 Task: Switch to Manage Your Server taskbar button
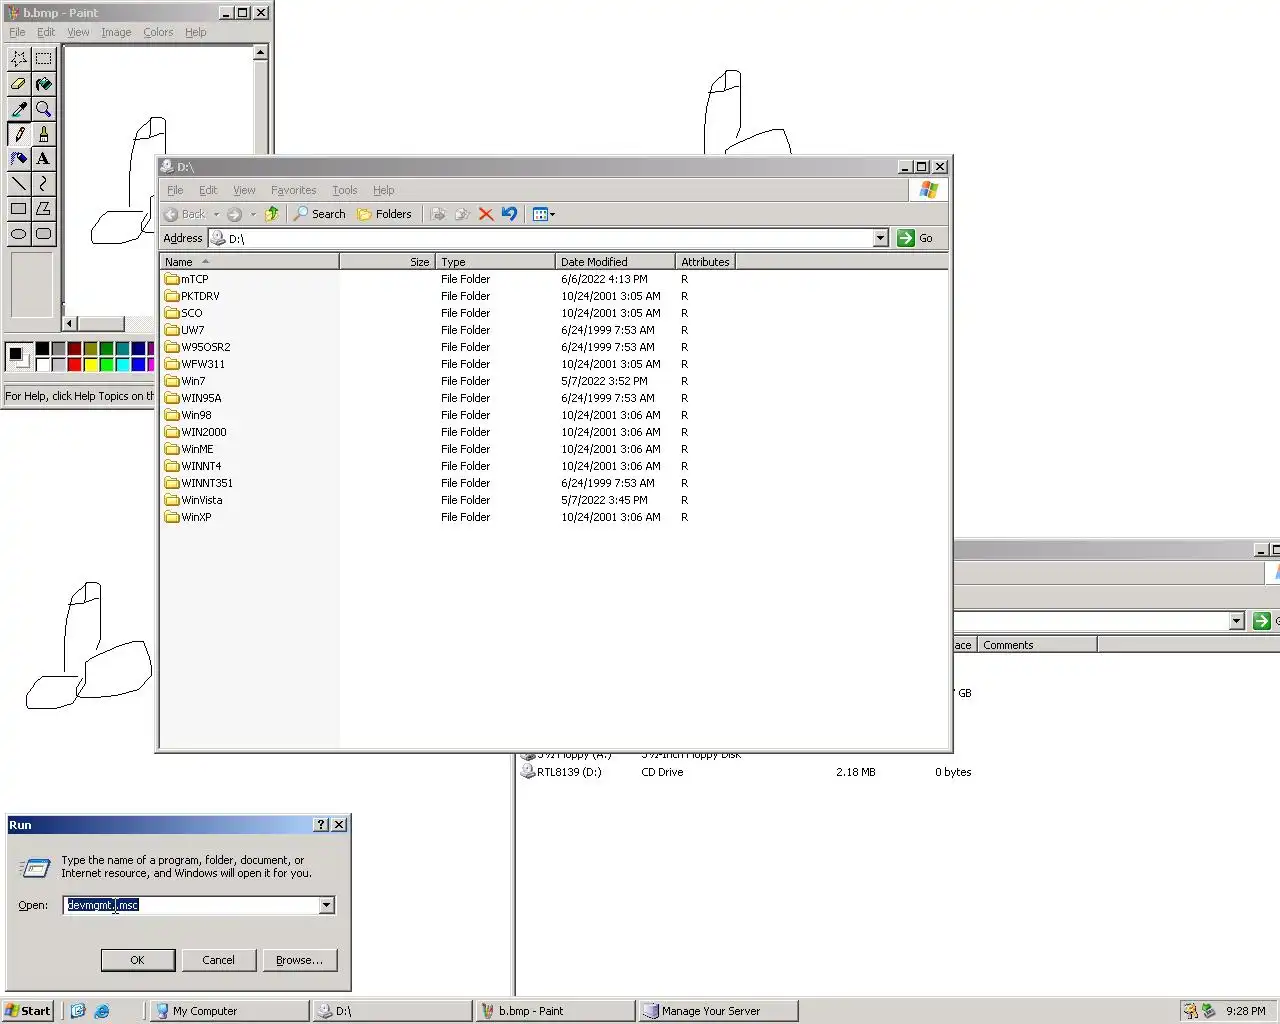tap(718, 1011)
